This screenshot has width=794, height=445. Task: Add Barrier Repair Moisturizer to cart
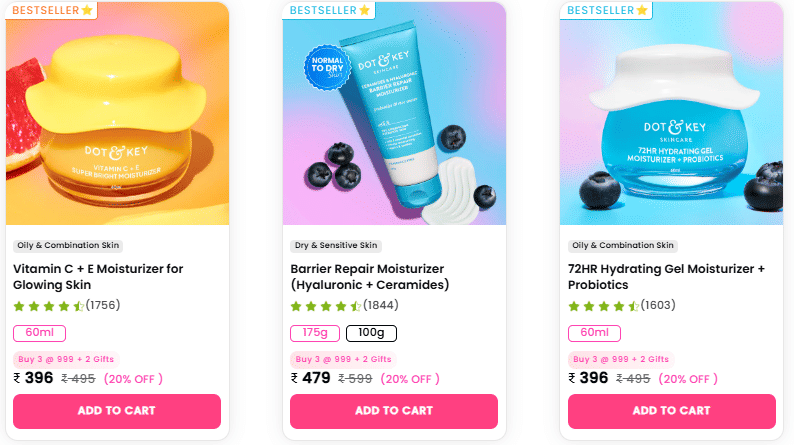(x=394, y=411)
